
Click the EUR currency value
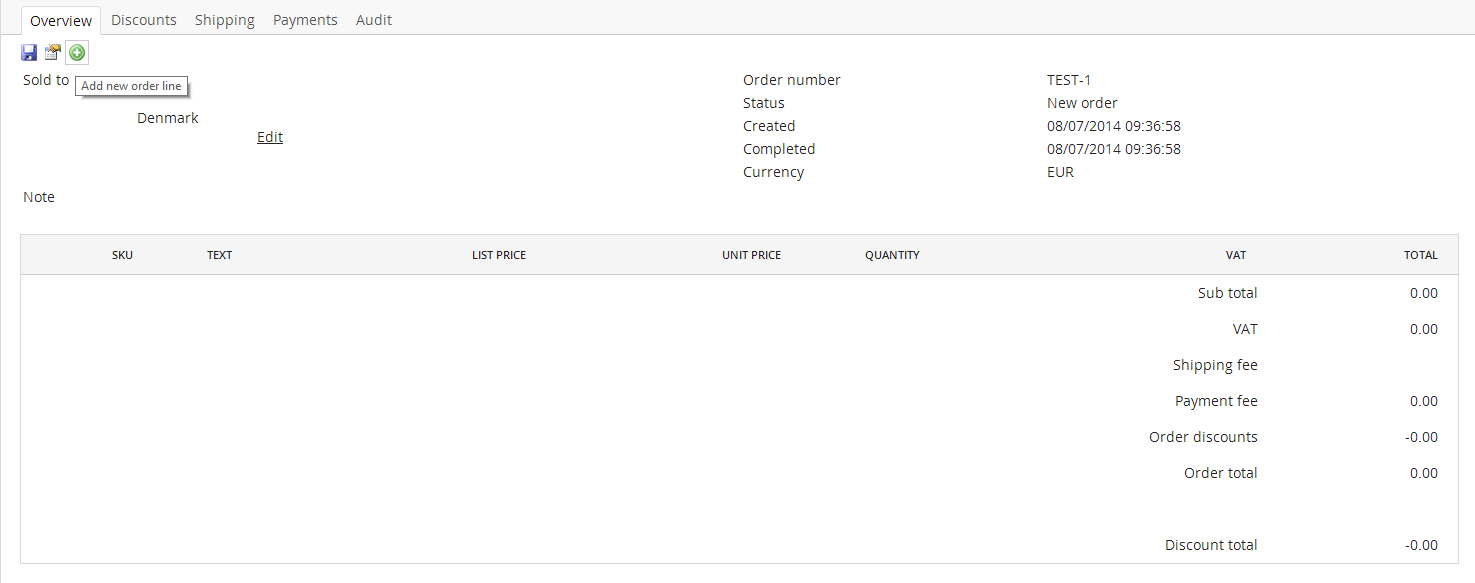[1060, 172]
